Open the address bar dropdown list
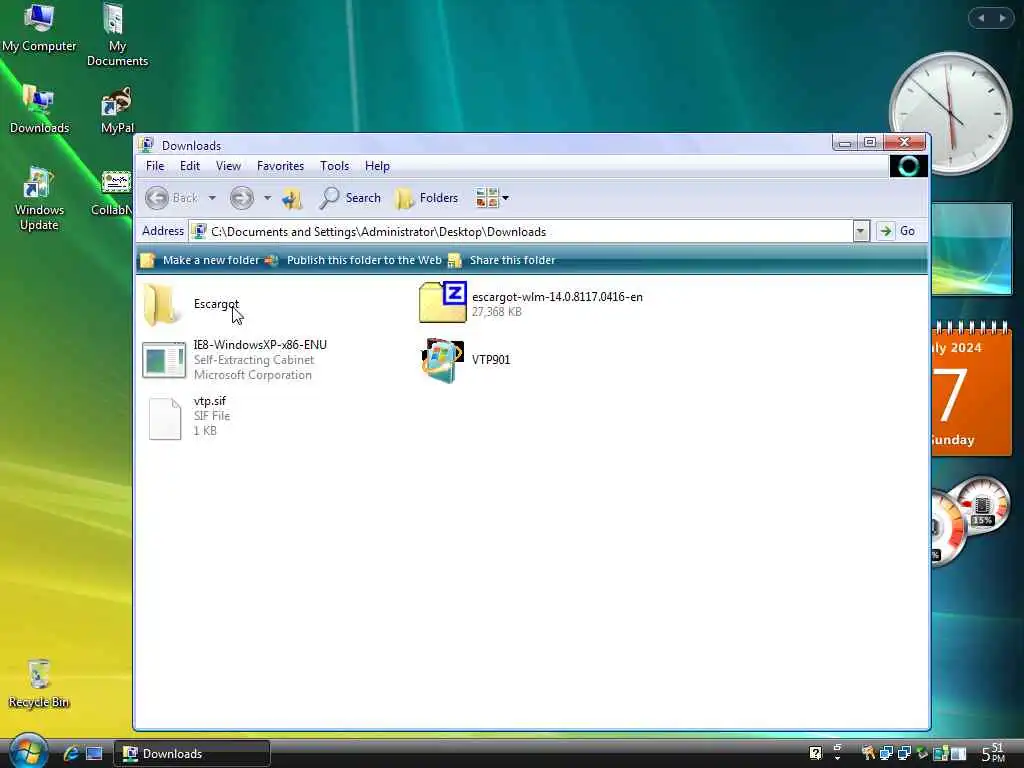This screenshot has width=1024, height=768. pyautogui.click(x=861, y=231)
